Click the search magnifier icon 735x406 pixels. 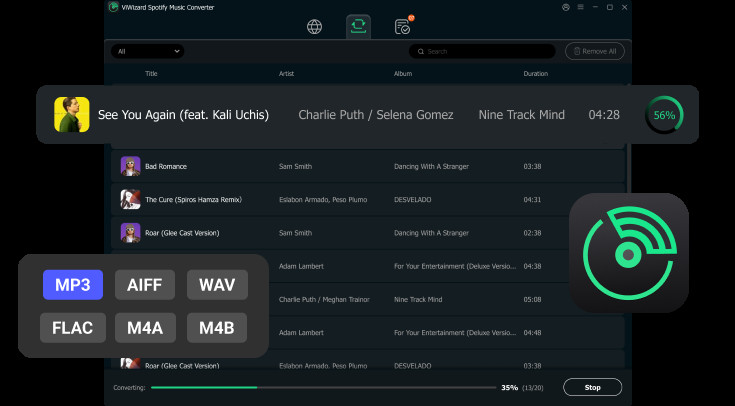pos(421,52)
